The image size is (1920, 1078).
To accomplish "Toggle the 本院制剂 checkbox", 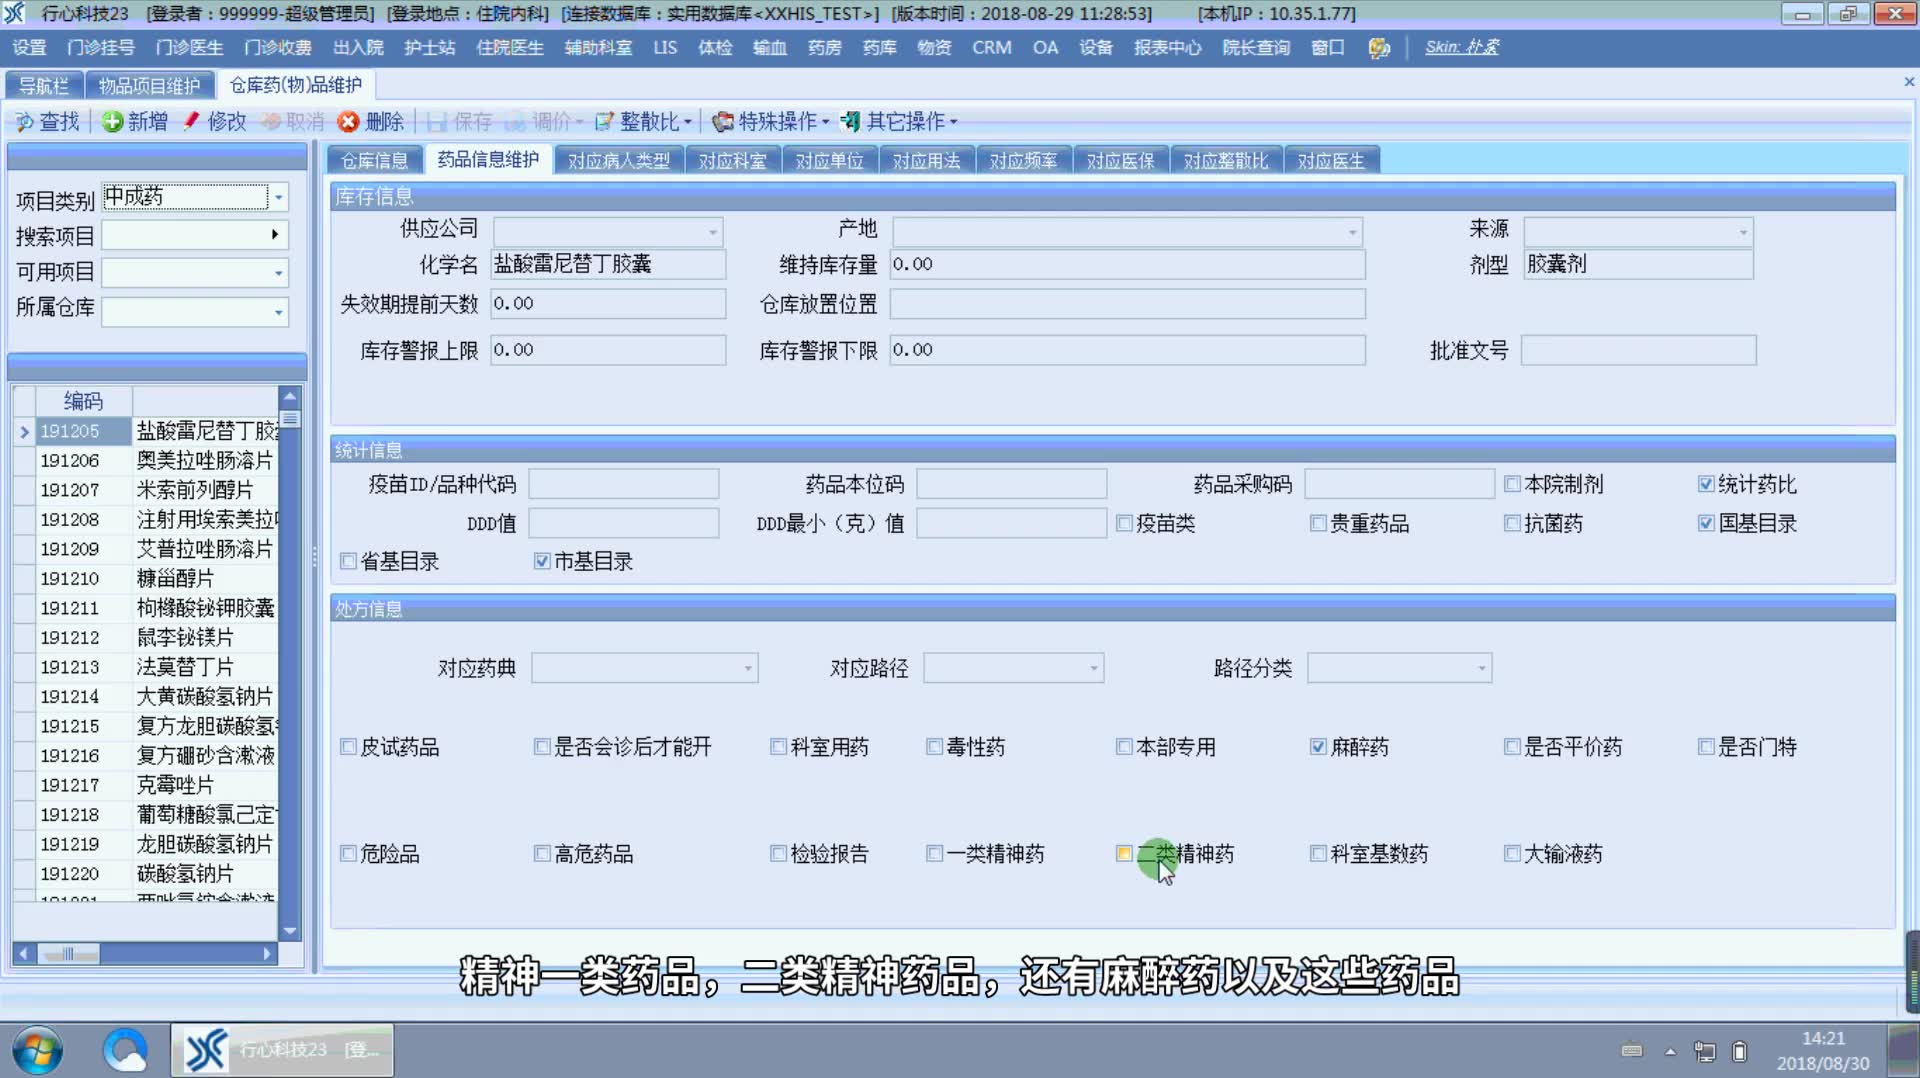I will pyautogui.click(x=1512, y=484).
